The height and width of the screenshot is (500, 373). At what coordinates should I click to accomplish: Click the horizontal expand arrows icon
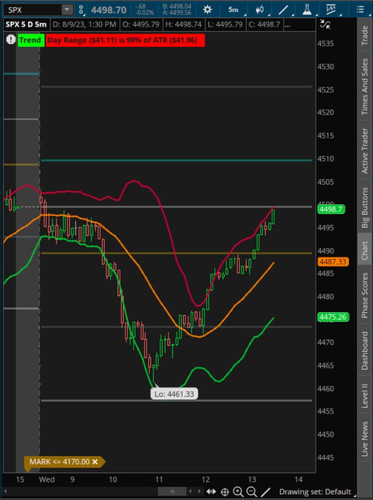pyautogui.click(x=211, y=491)
